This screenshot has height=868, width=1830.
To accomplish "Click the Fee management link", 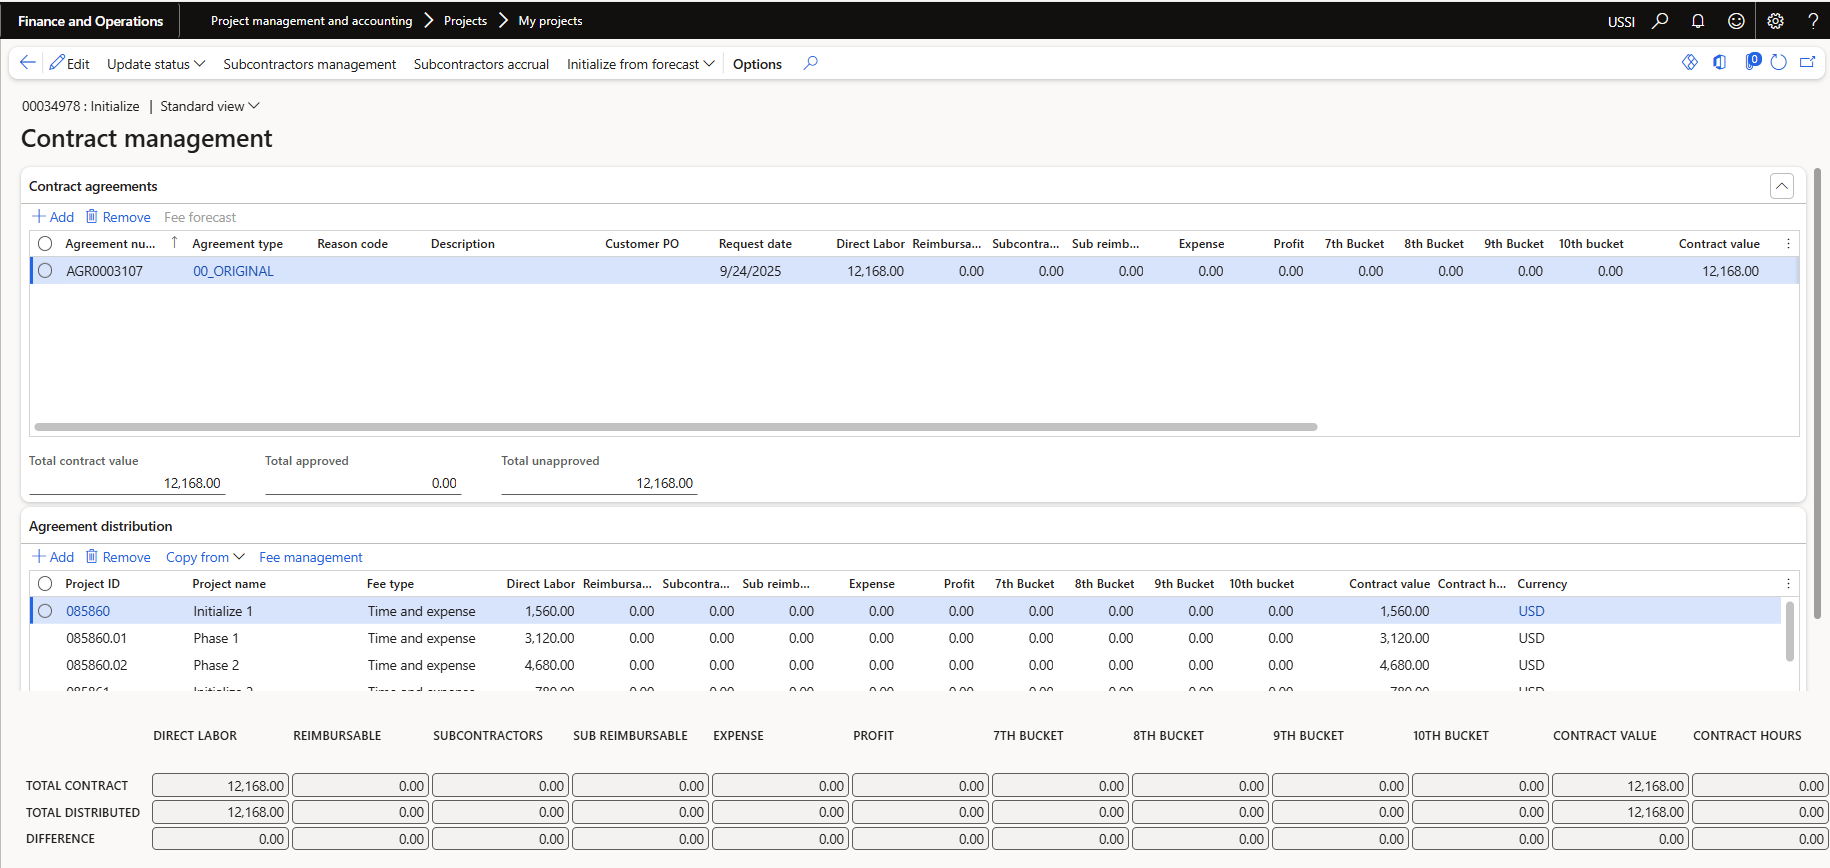I will pos(310,557).
